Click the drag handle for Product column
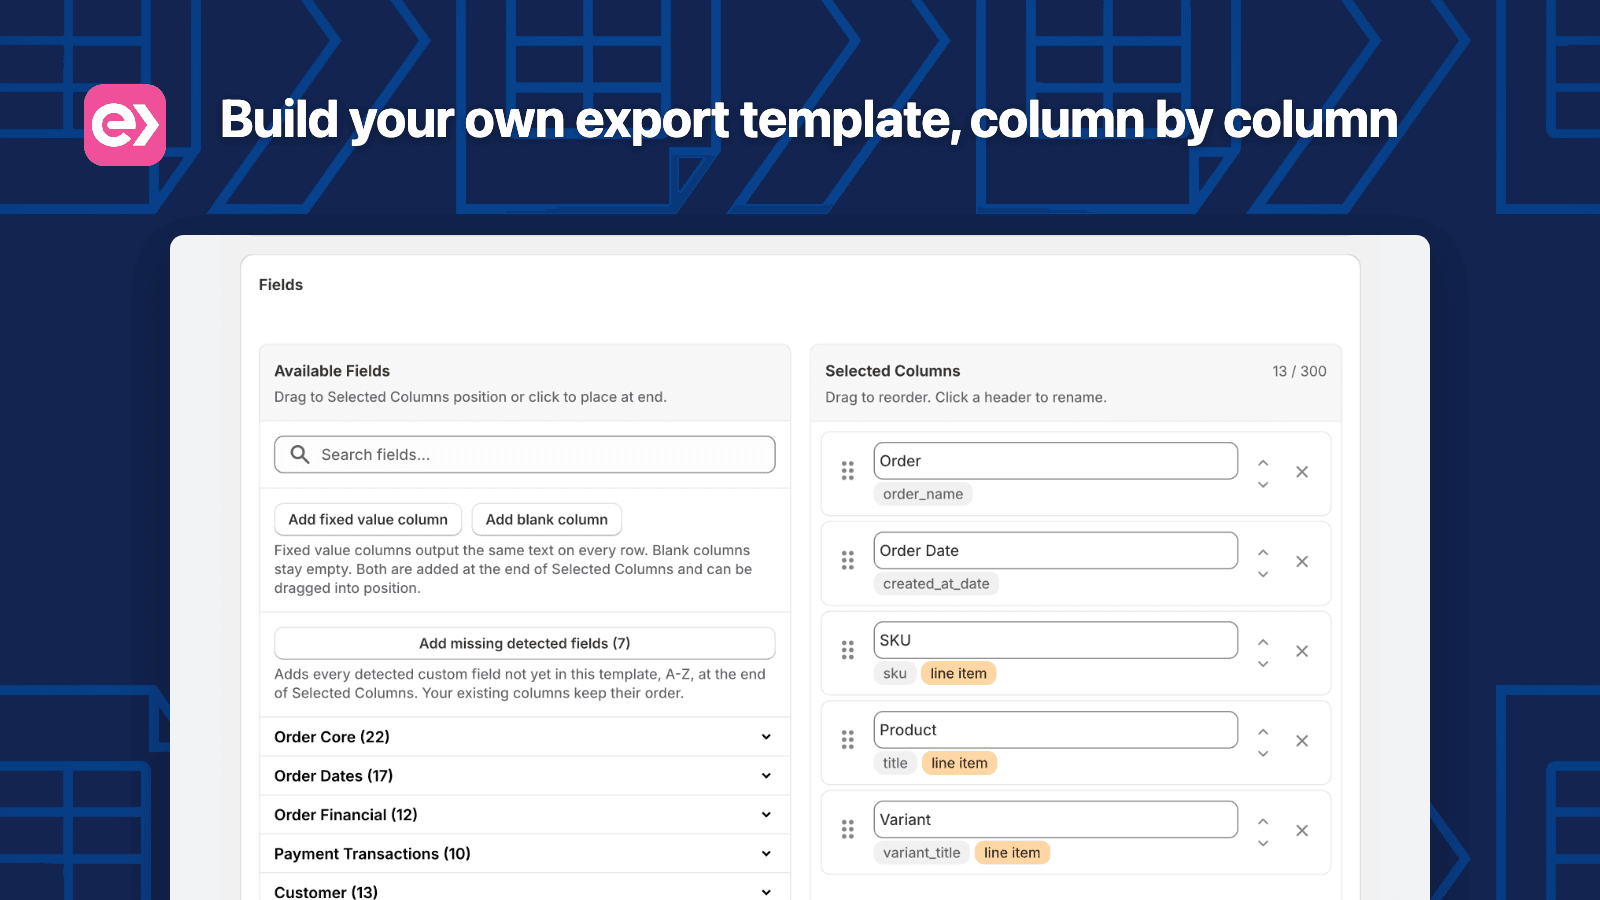The image size is (1600, 900). (x=848, y=740)
